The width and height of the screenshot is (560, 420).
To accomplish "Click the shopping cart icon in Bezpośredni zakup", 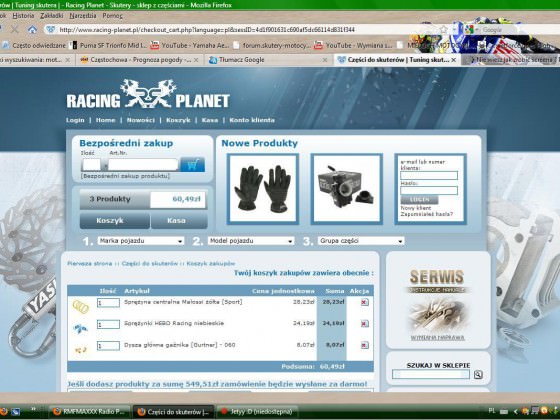I will pyautogui.click(x=192, y=165).
